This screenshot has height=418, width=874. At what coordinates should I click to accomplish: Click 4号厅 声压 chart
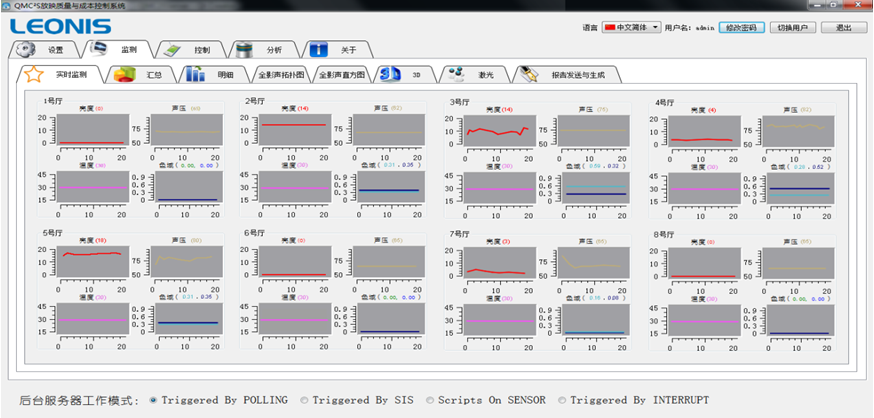point(799,132)
